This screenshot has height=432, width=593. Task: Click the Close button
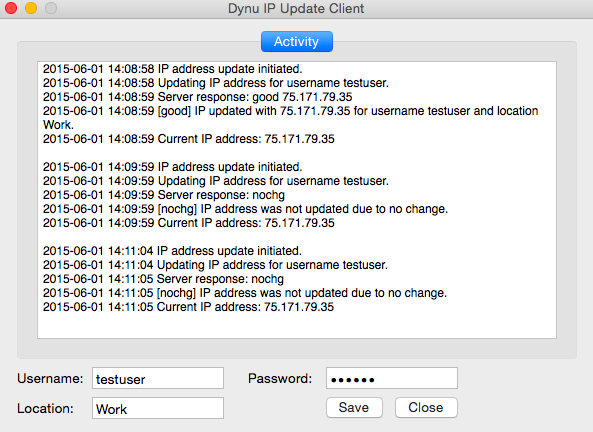[426, 407]
